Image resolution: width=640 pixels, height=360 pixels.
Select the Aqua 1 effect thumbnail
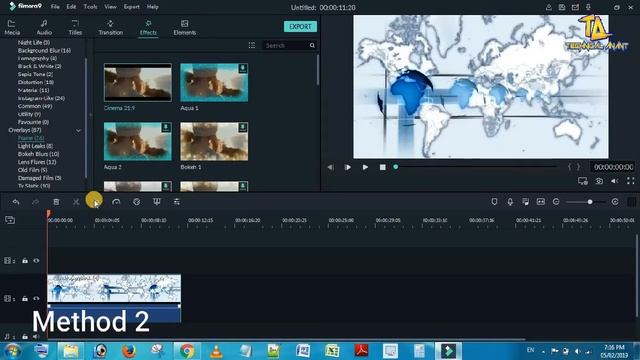click(x=214, y=82)
